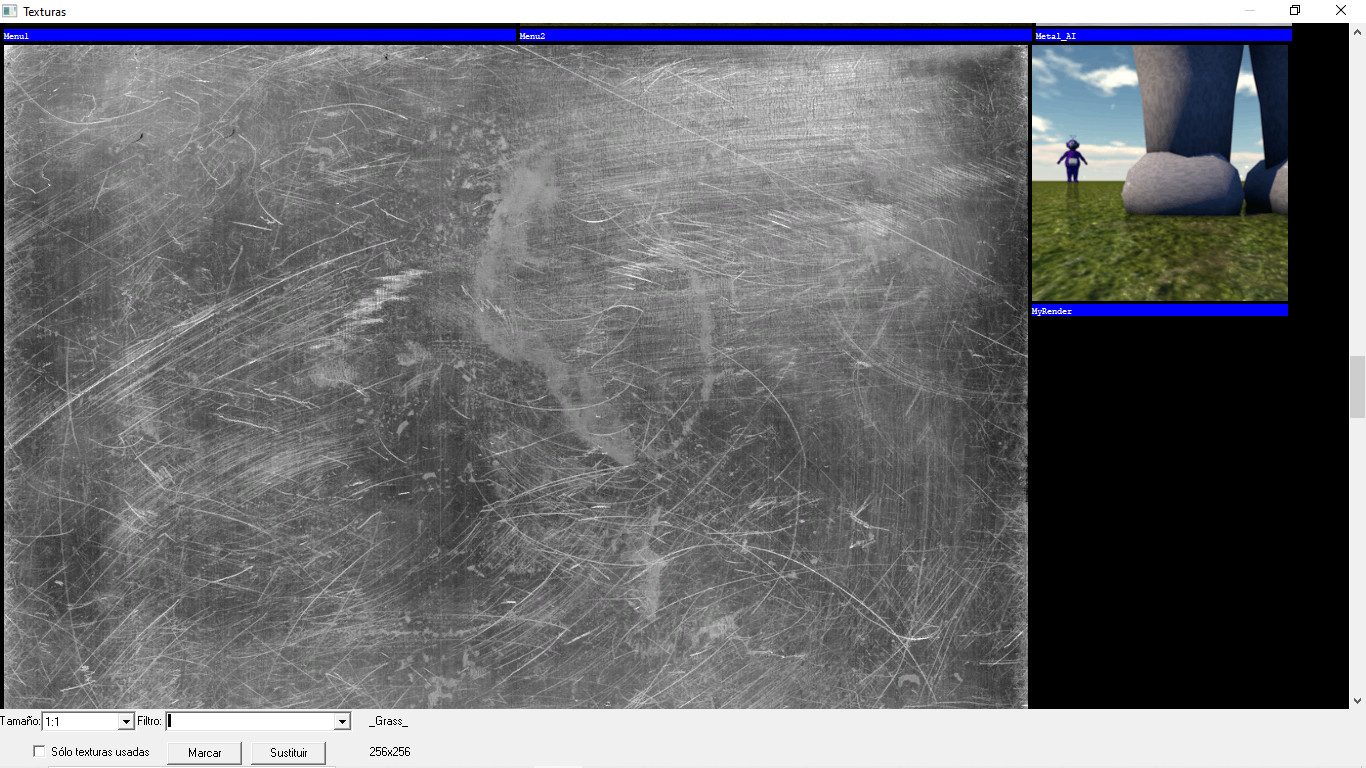Close the Texturas window
1366x768 pixels.
[1341, 11]
